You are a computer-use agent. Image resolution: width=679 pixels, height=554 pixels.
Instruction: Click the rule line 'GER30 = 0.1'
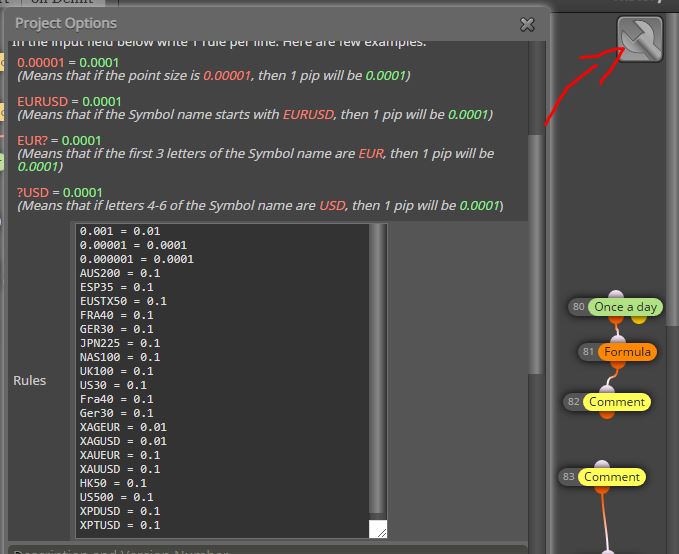(x=116, y=329)
